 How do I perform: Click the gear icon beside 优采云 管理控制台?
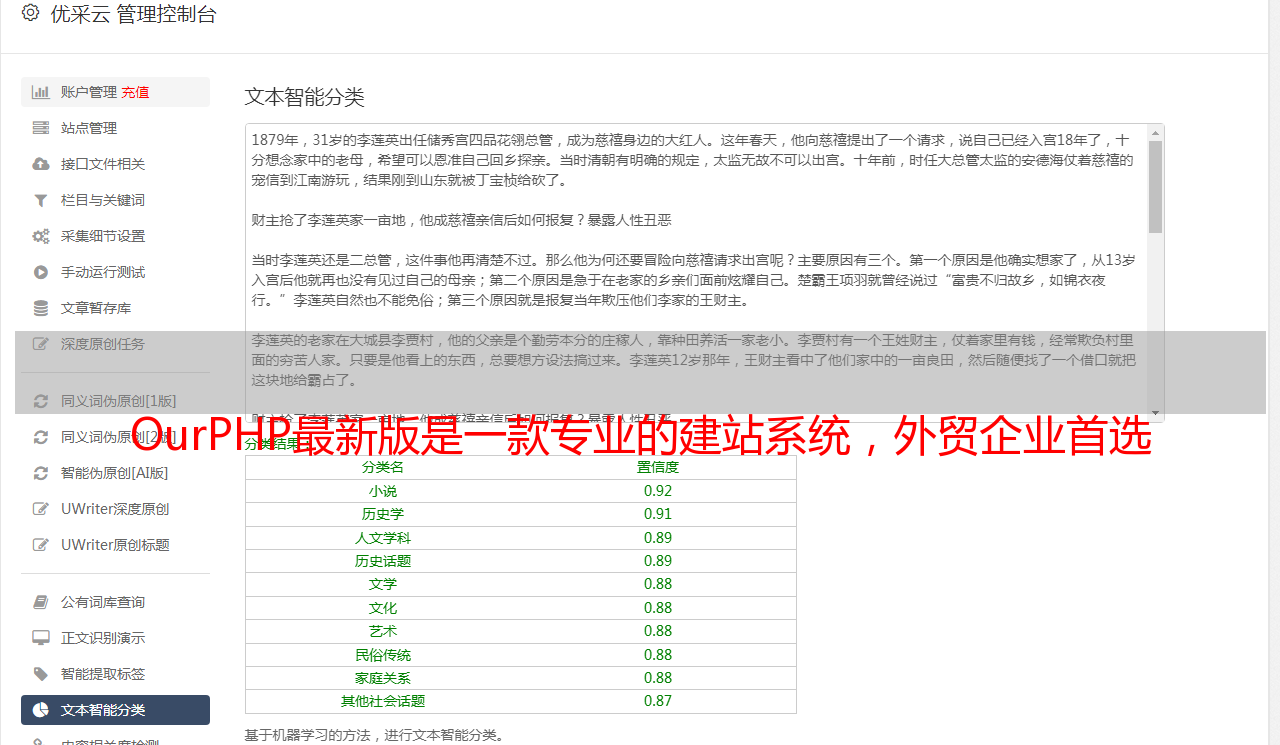(x=30, y=13)
